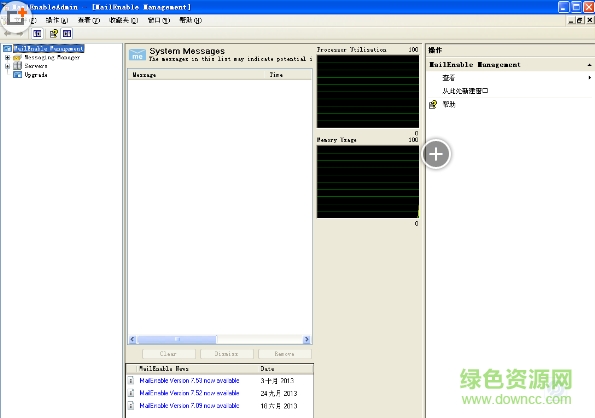Click the forward navigation arrow in toolbar
The height and width of the screenshot is (418, 595).
(x=20, y=34)
